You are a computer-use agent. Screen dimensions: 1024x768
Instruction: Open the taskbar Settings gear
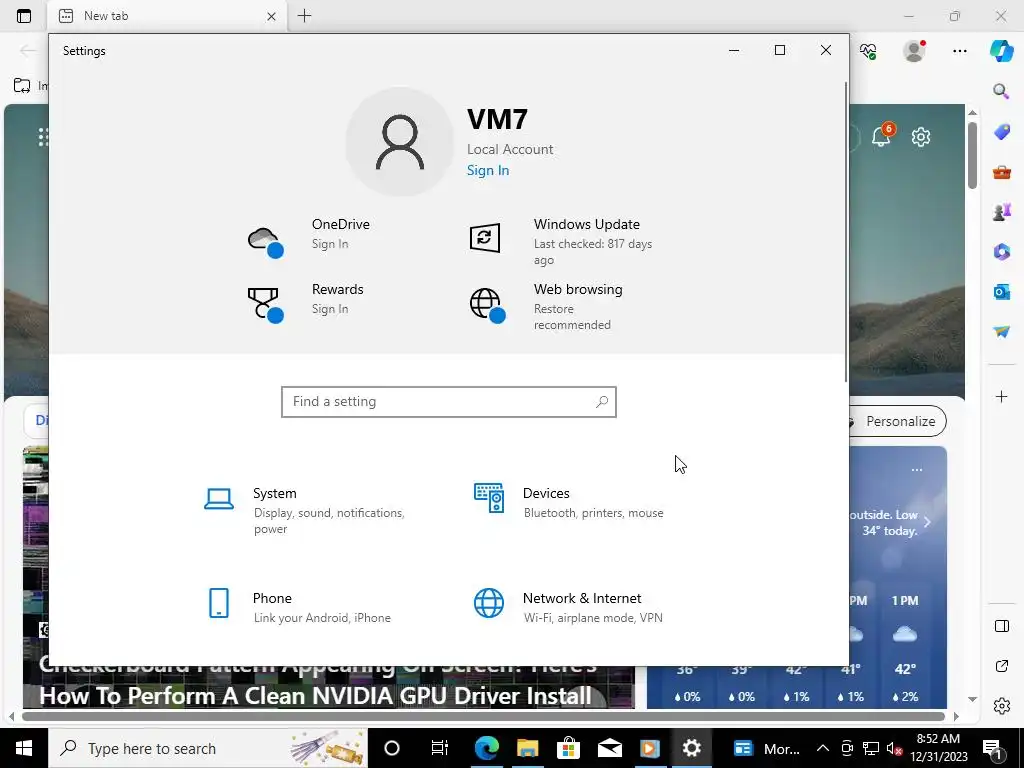(692, 748)
